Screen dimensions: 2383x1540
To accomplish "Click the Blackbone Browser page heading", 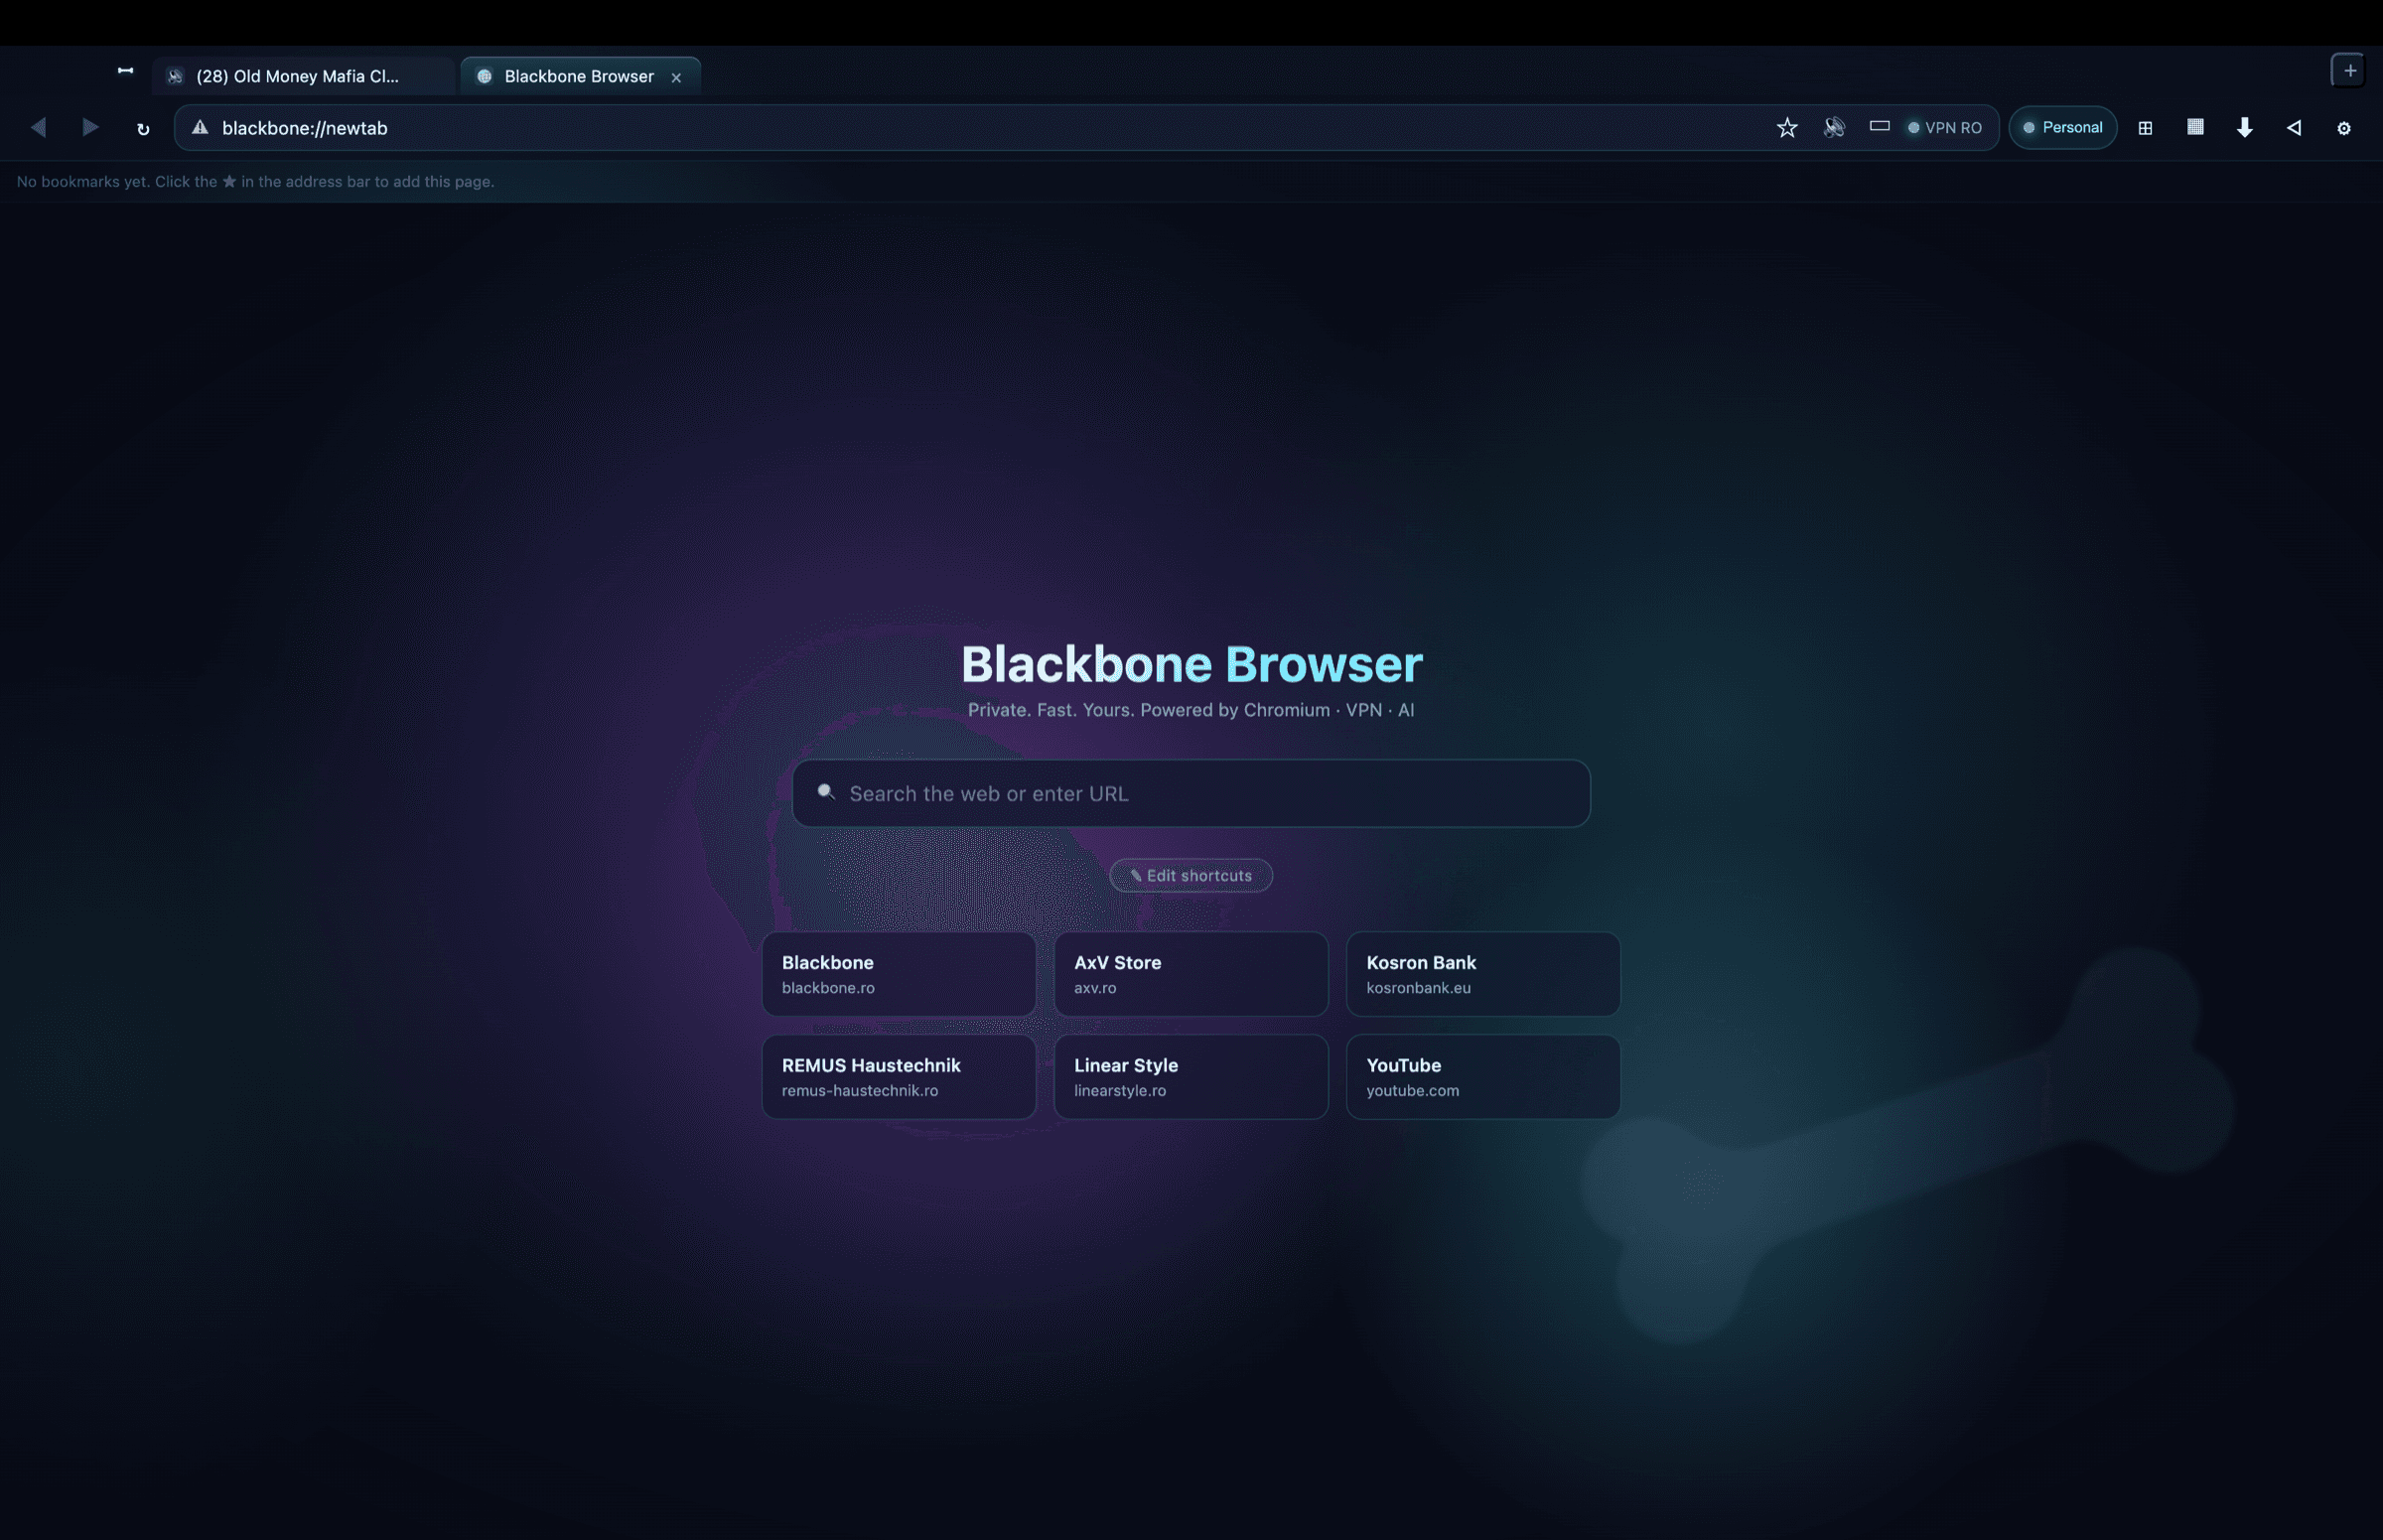I will (1191, 664).
